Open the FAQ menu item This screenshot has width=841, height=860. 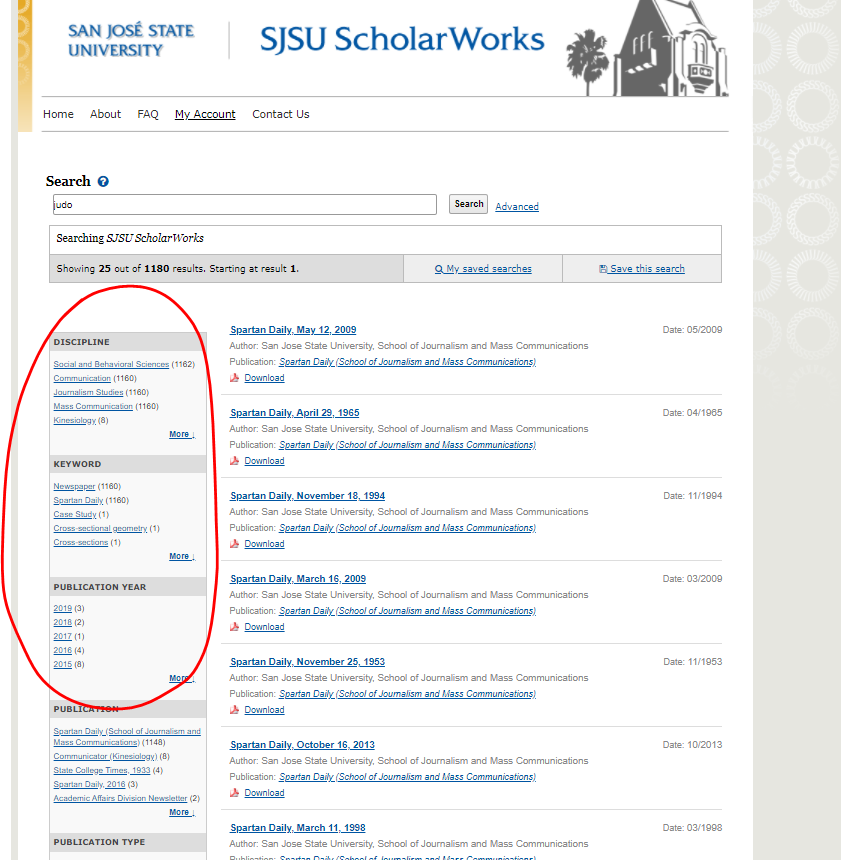pyautogui.click(x=148, y=114)
